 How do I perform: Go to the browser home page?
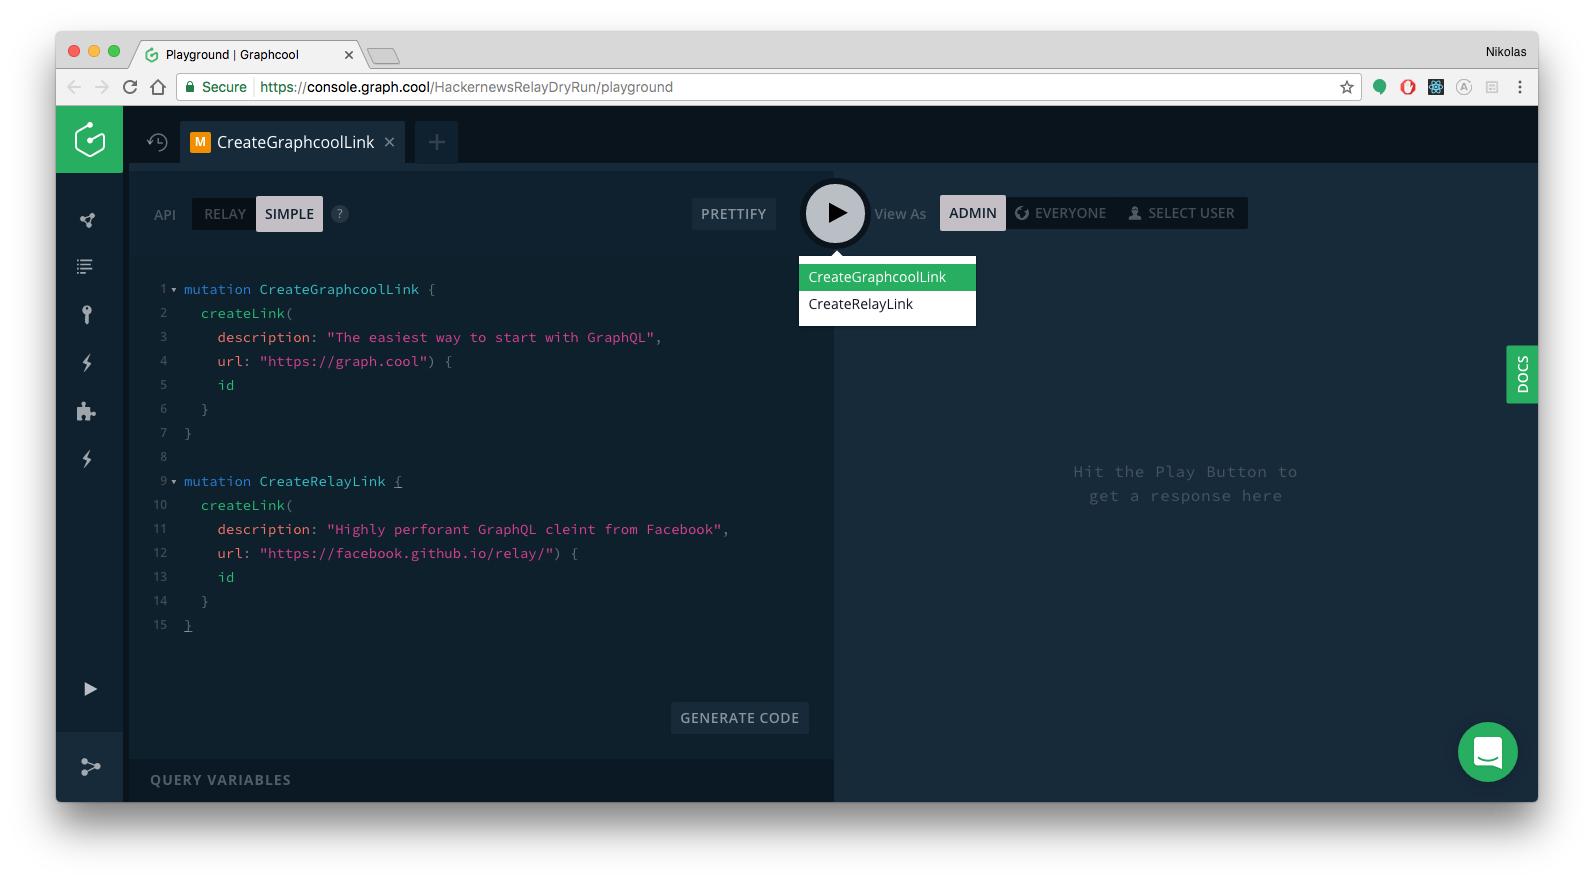(x=158, y=87)
